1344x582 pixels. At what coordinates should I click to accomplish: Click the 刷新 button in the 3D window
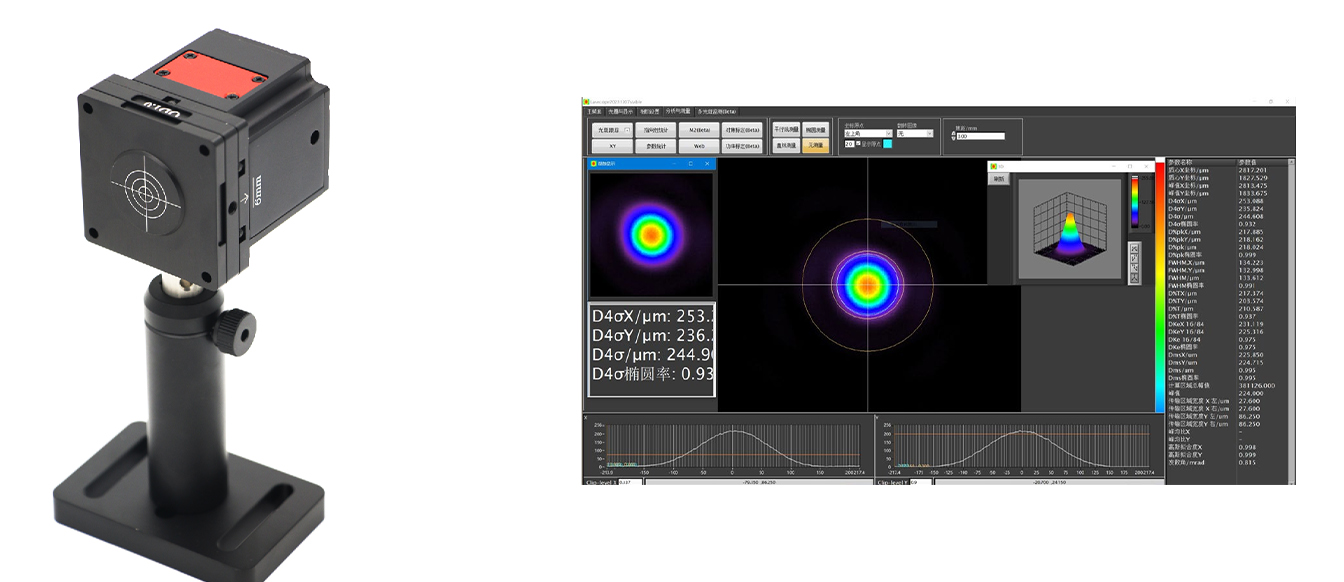pos(998,179)
